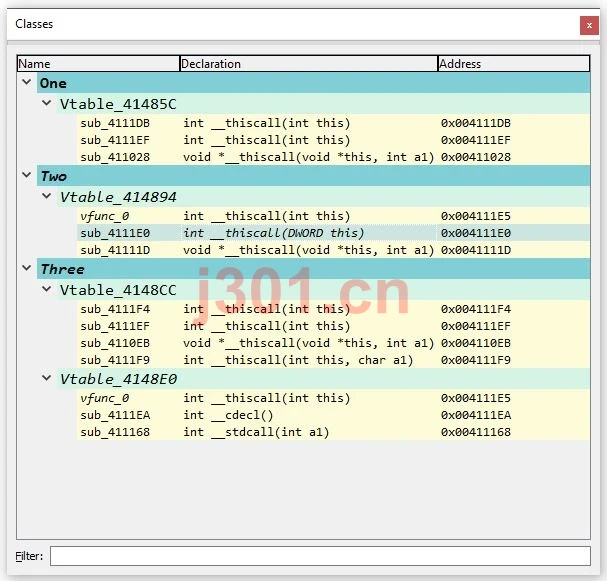
Task: Select sub_4111EF under Vtable_4148CC
Action: coord(115,326)
